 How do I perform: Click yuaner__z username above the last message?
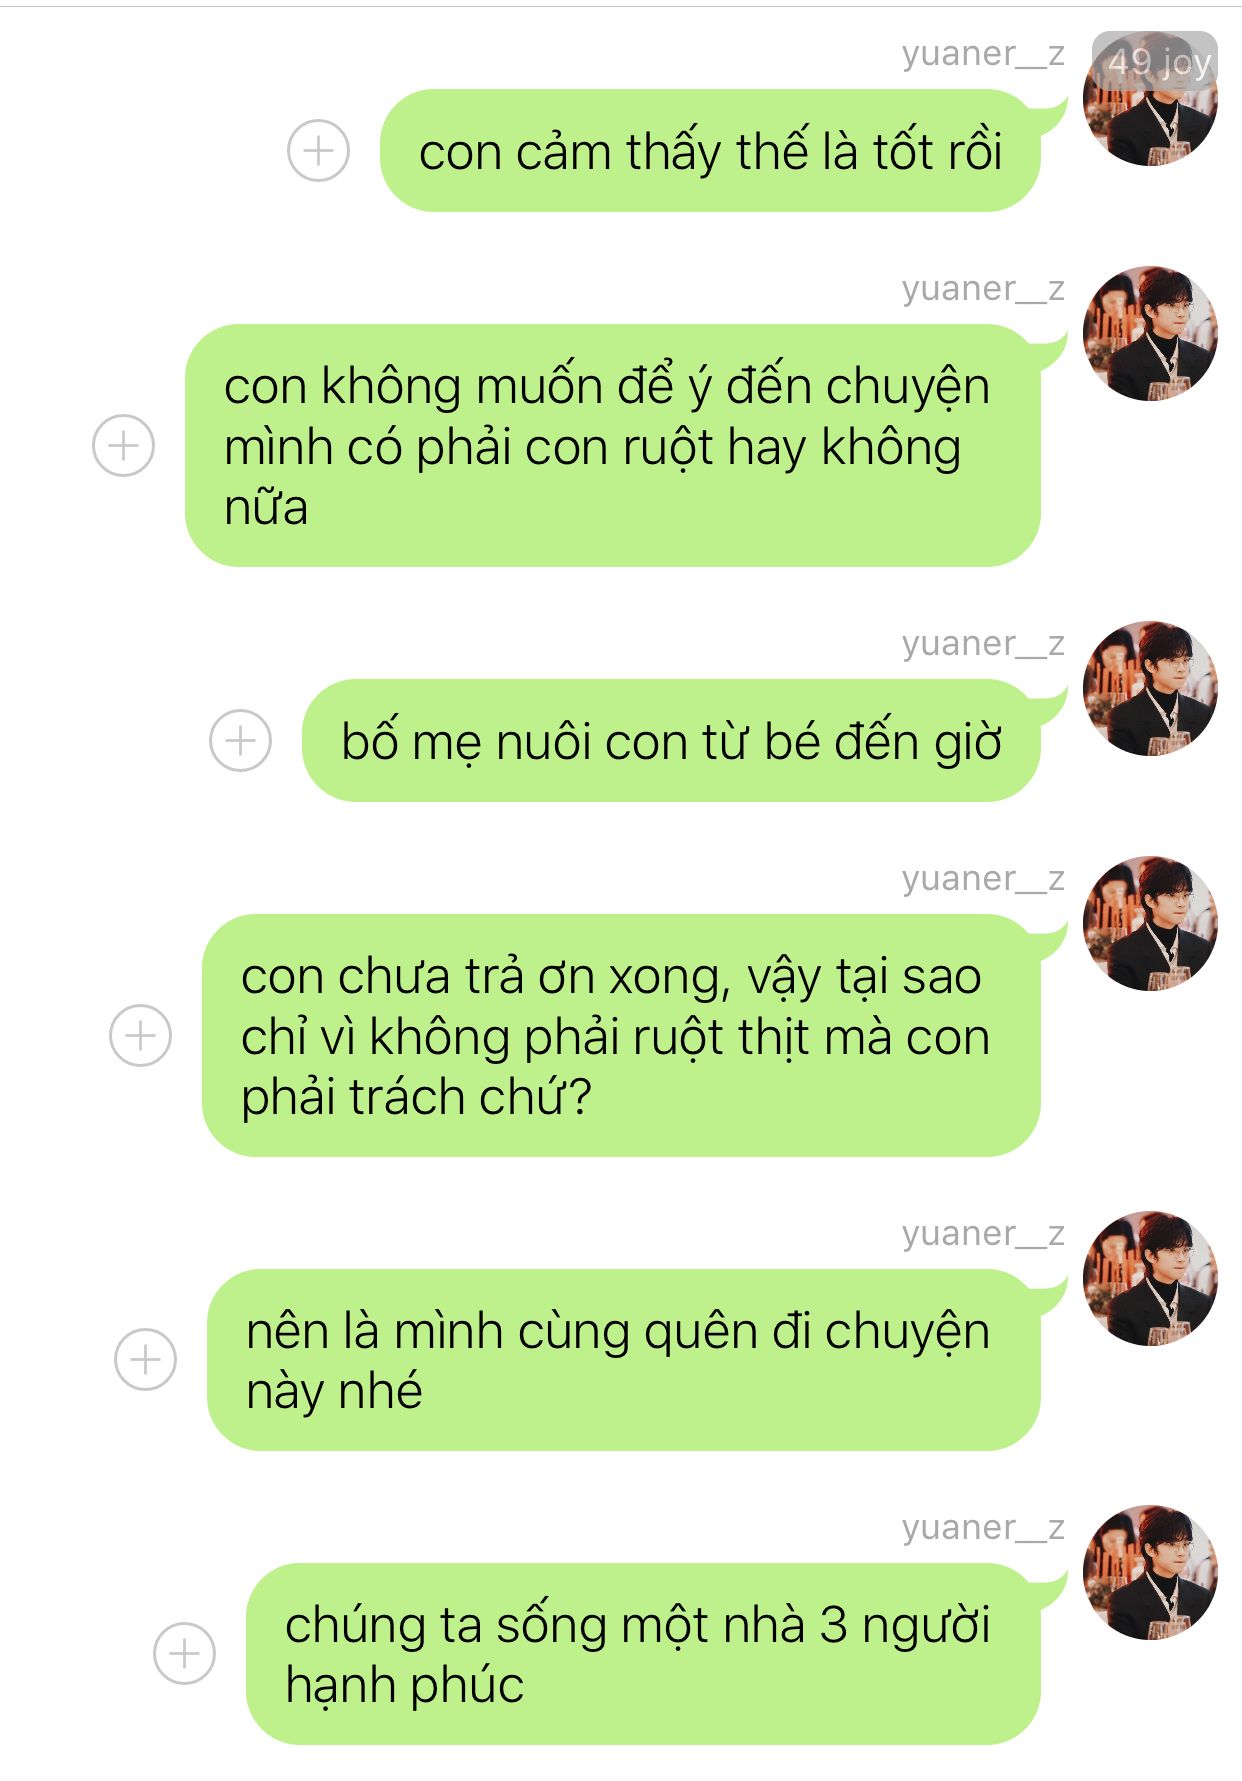coord(983,1529)
